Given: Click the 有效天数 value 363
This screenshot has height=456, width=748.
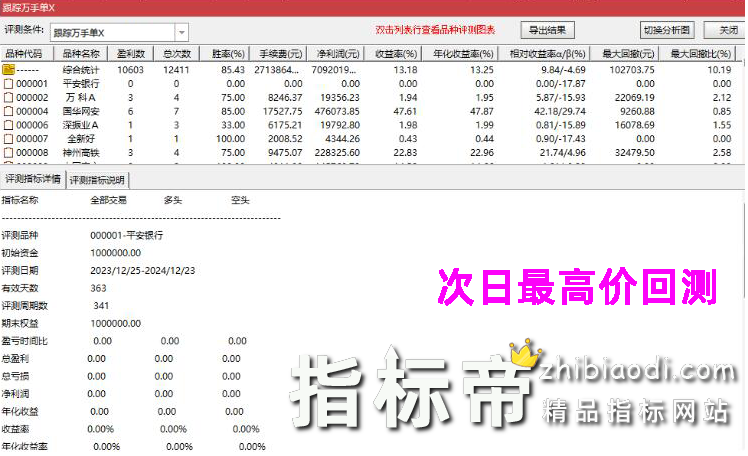Looking at the screenshot, I should click(x=98, y=288).
